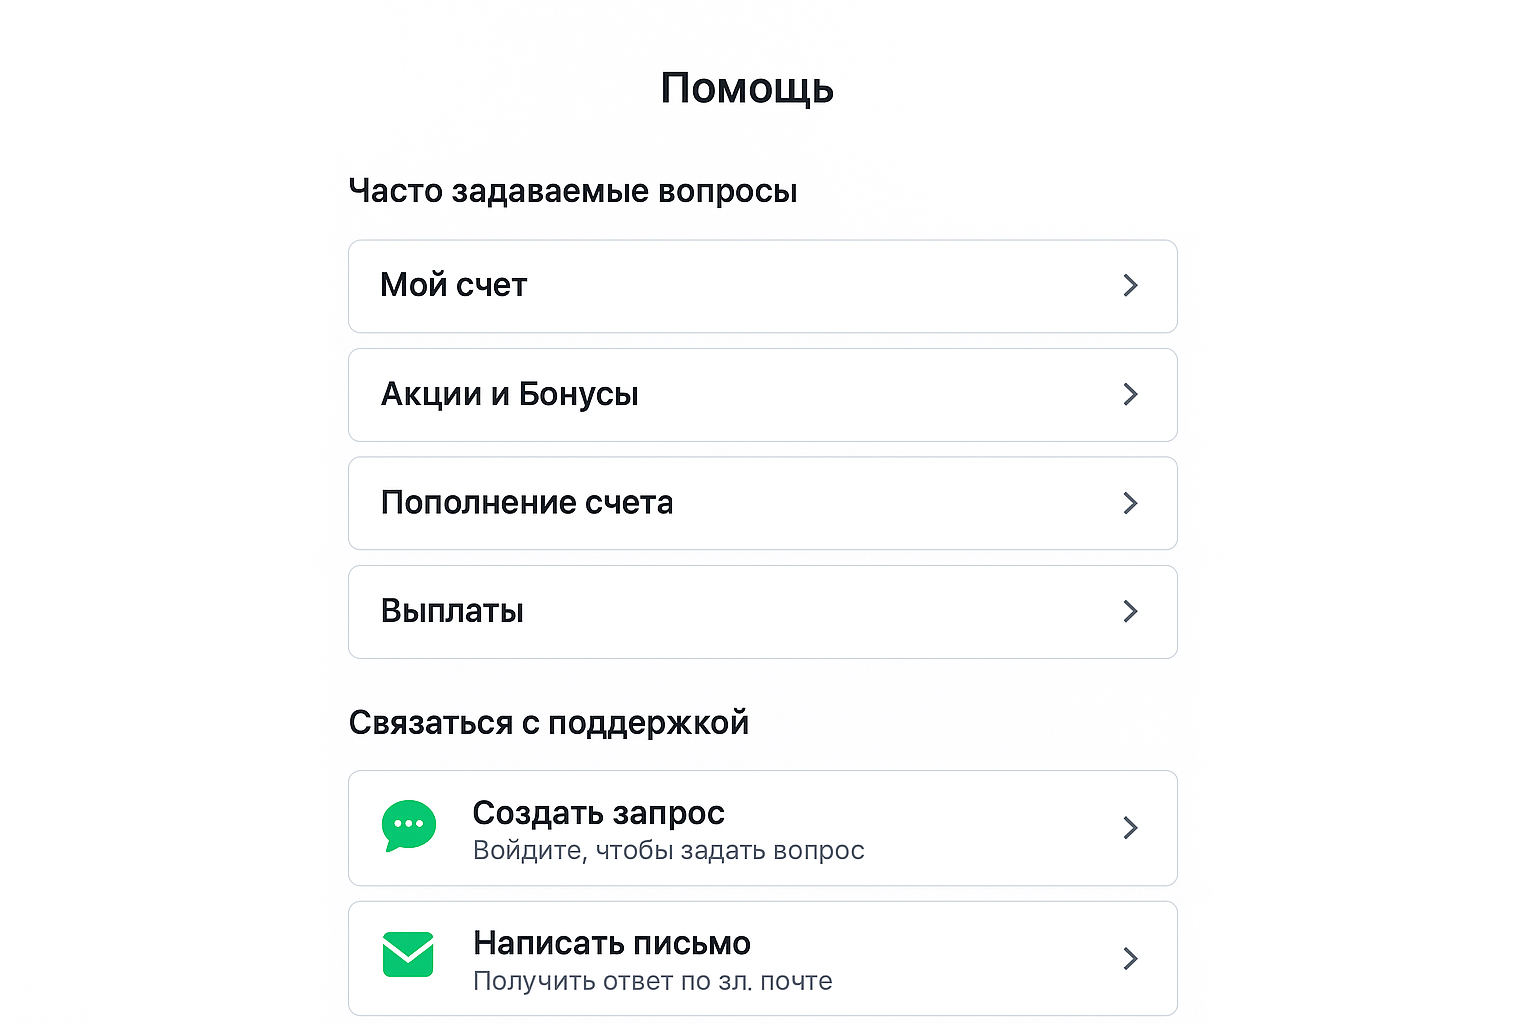Click the Создать запрос title
1536x1024 pixels.
pyautogui.click(x=598, y=813)
